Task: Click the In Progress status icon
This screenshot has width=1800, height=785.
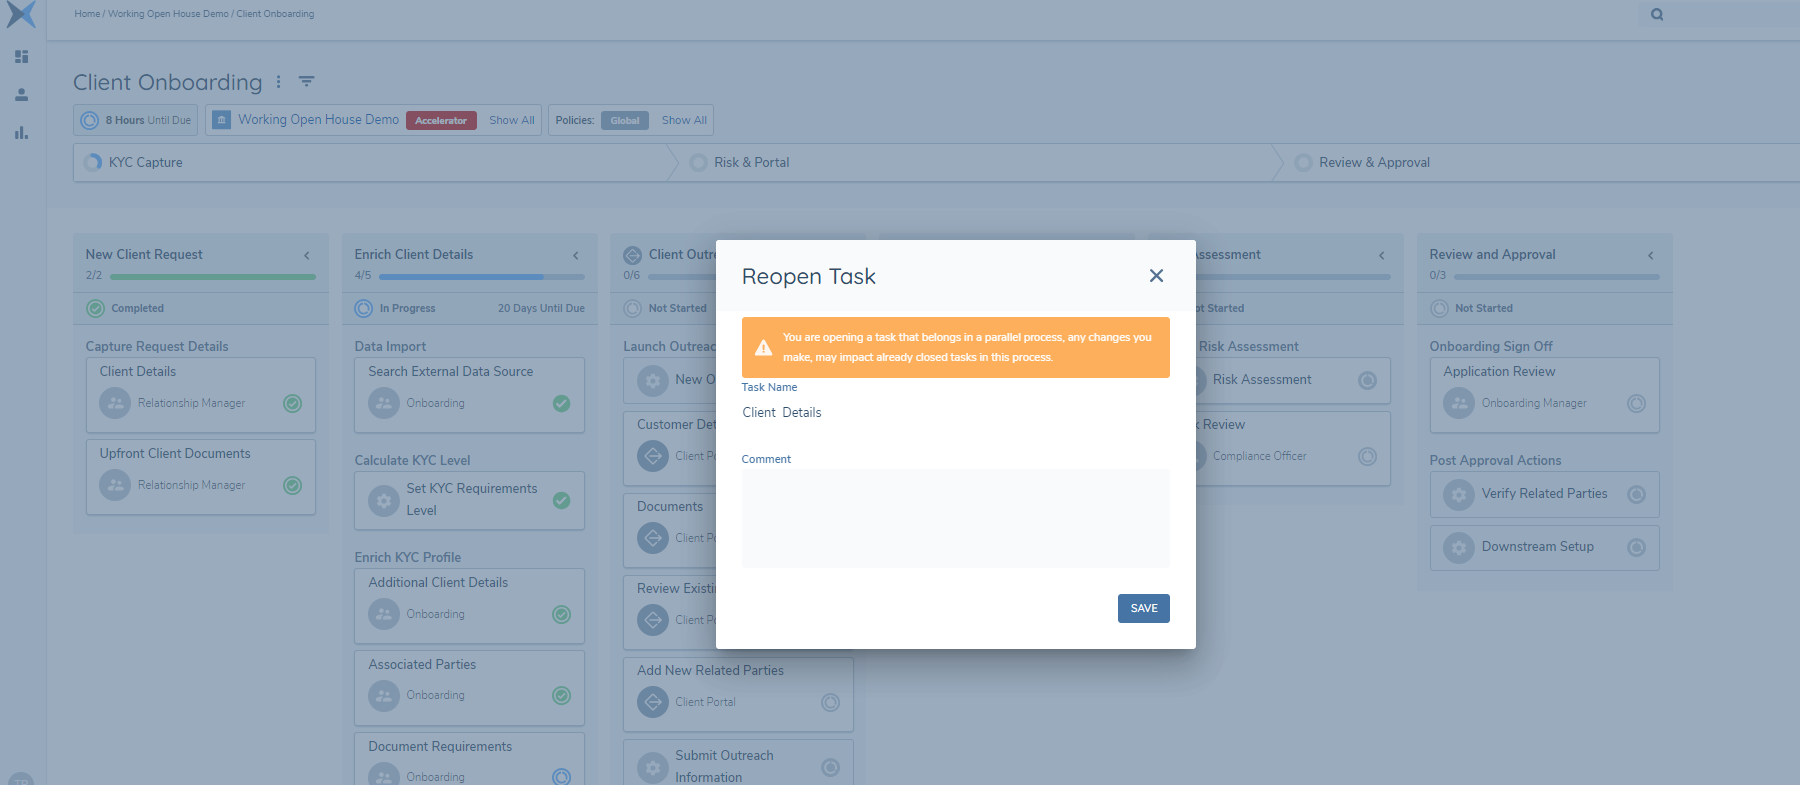Action: [x=364, y=308]
